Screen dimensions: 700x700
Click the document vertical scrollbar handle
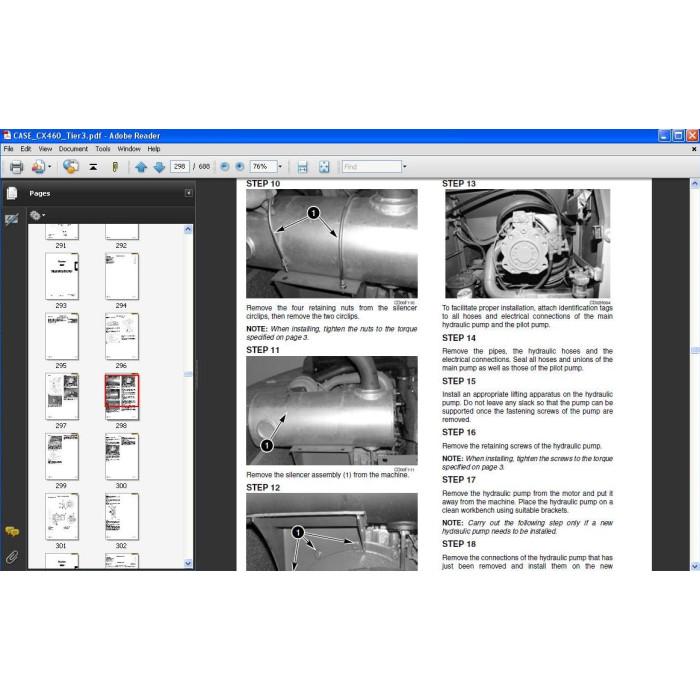click(695, 351)
